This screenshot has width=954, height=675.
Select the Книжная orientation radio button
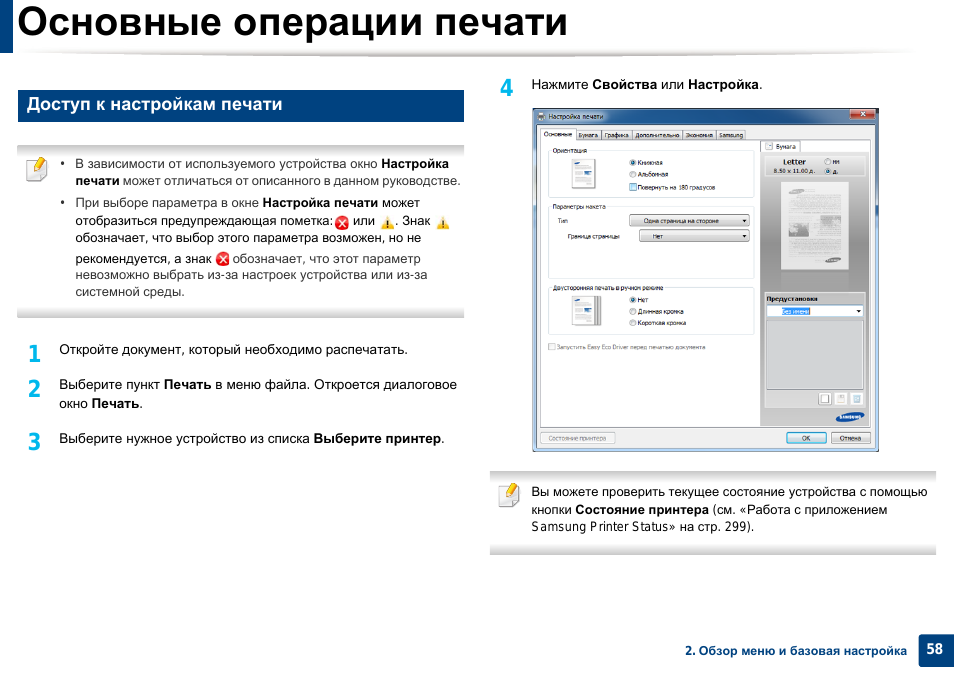(x=633, y=162)
